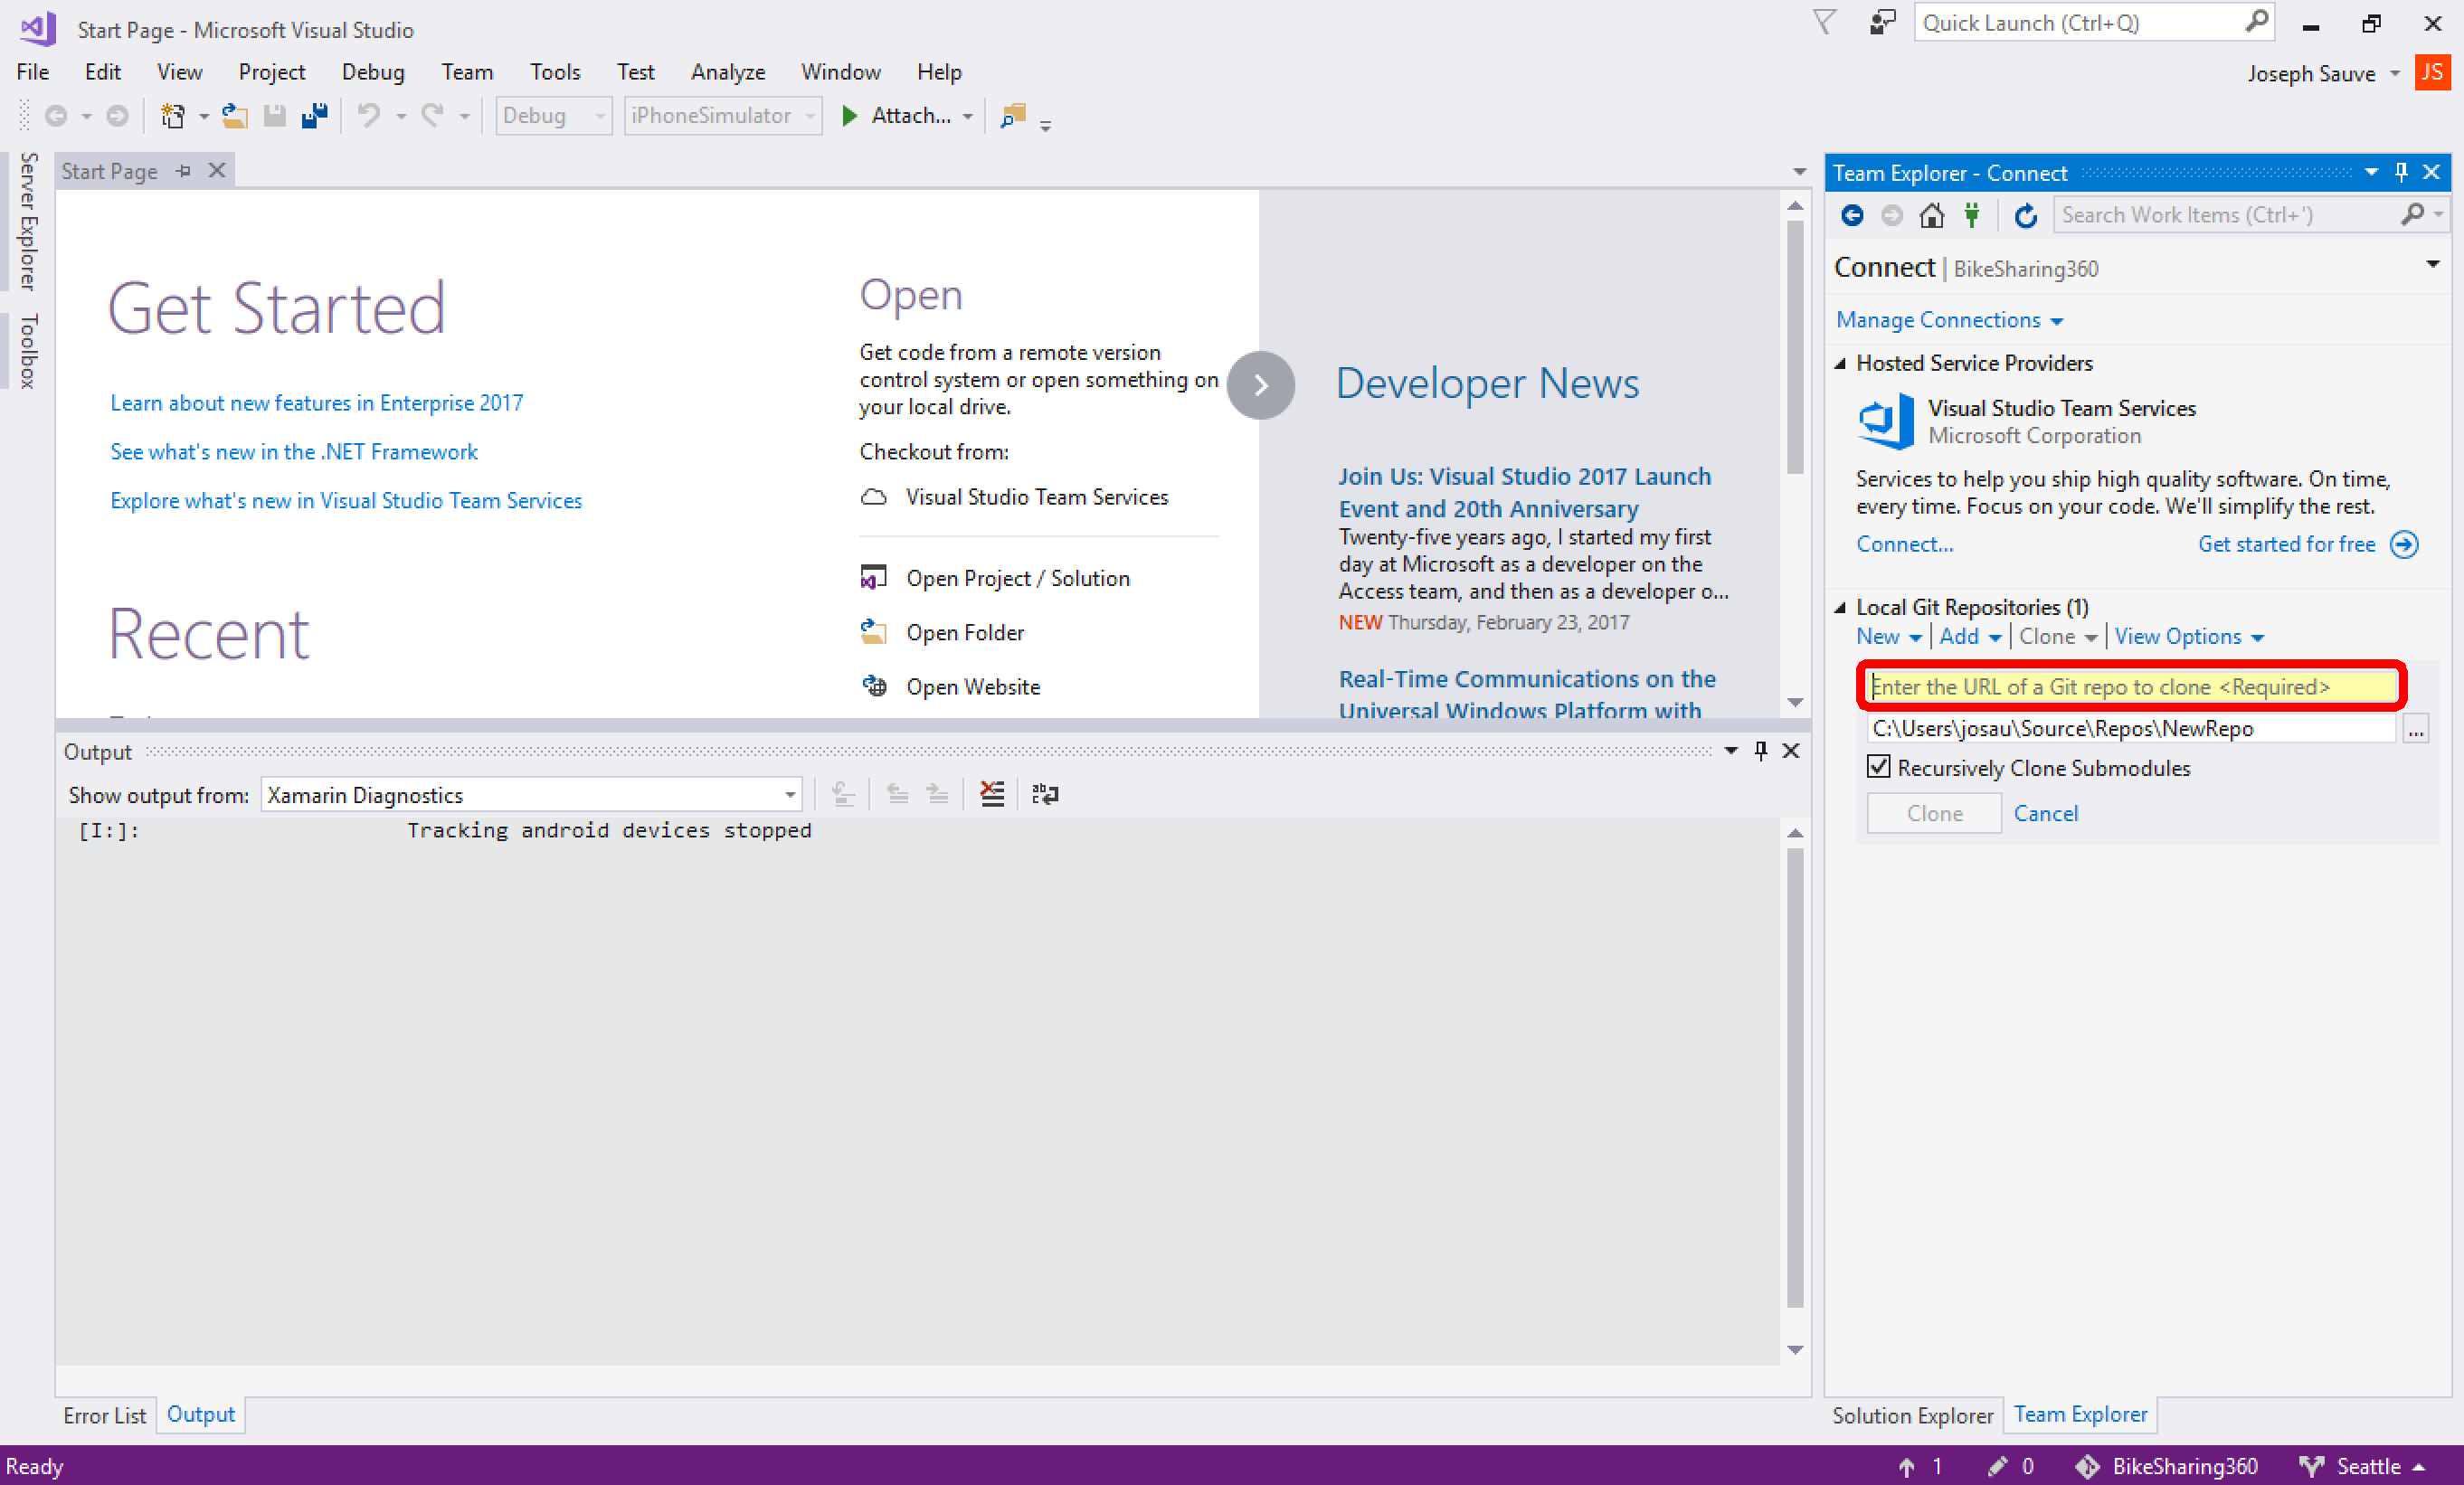Click the notifications flag icon
Screen dimensions: 2464x1485
1825,22
